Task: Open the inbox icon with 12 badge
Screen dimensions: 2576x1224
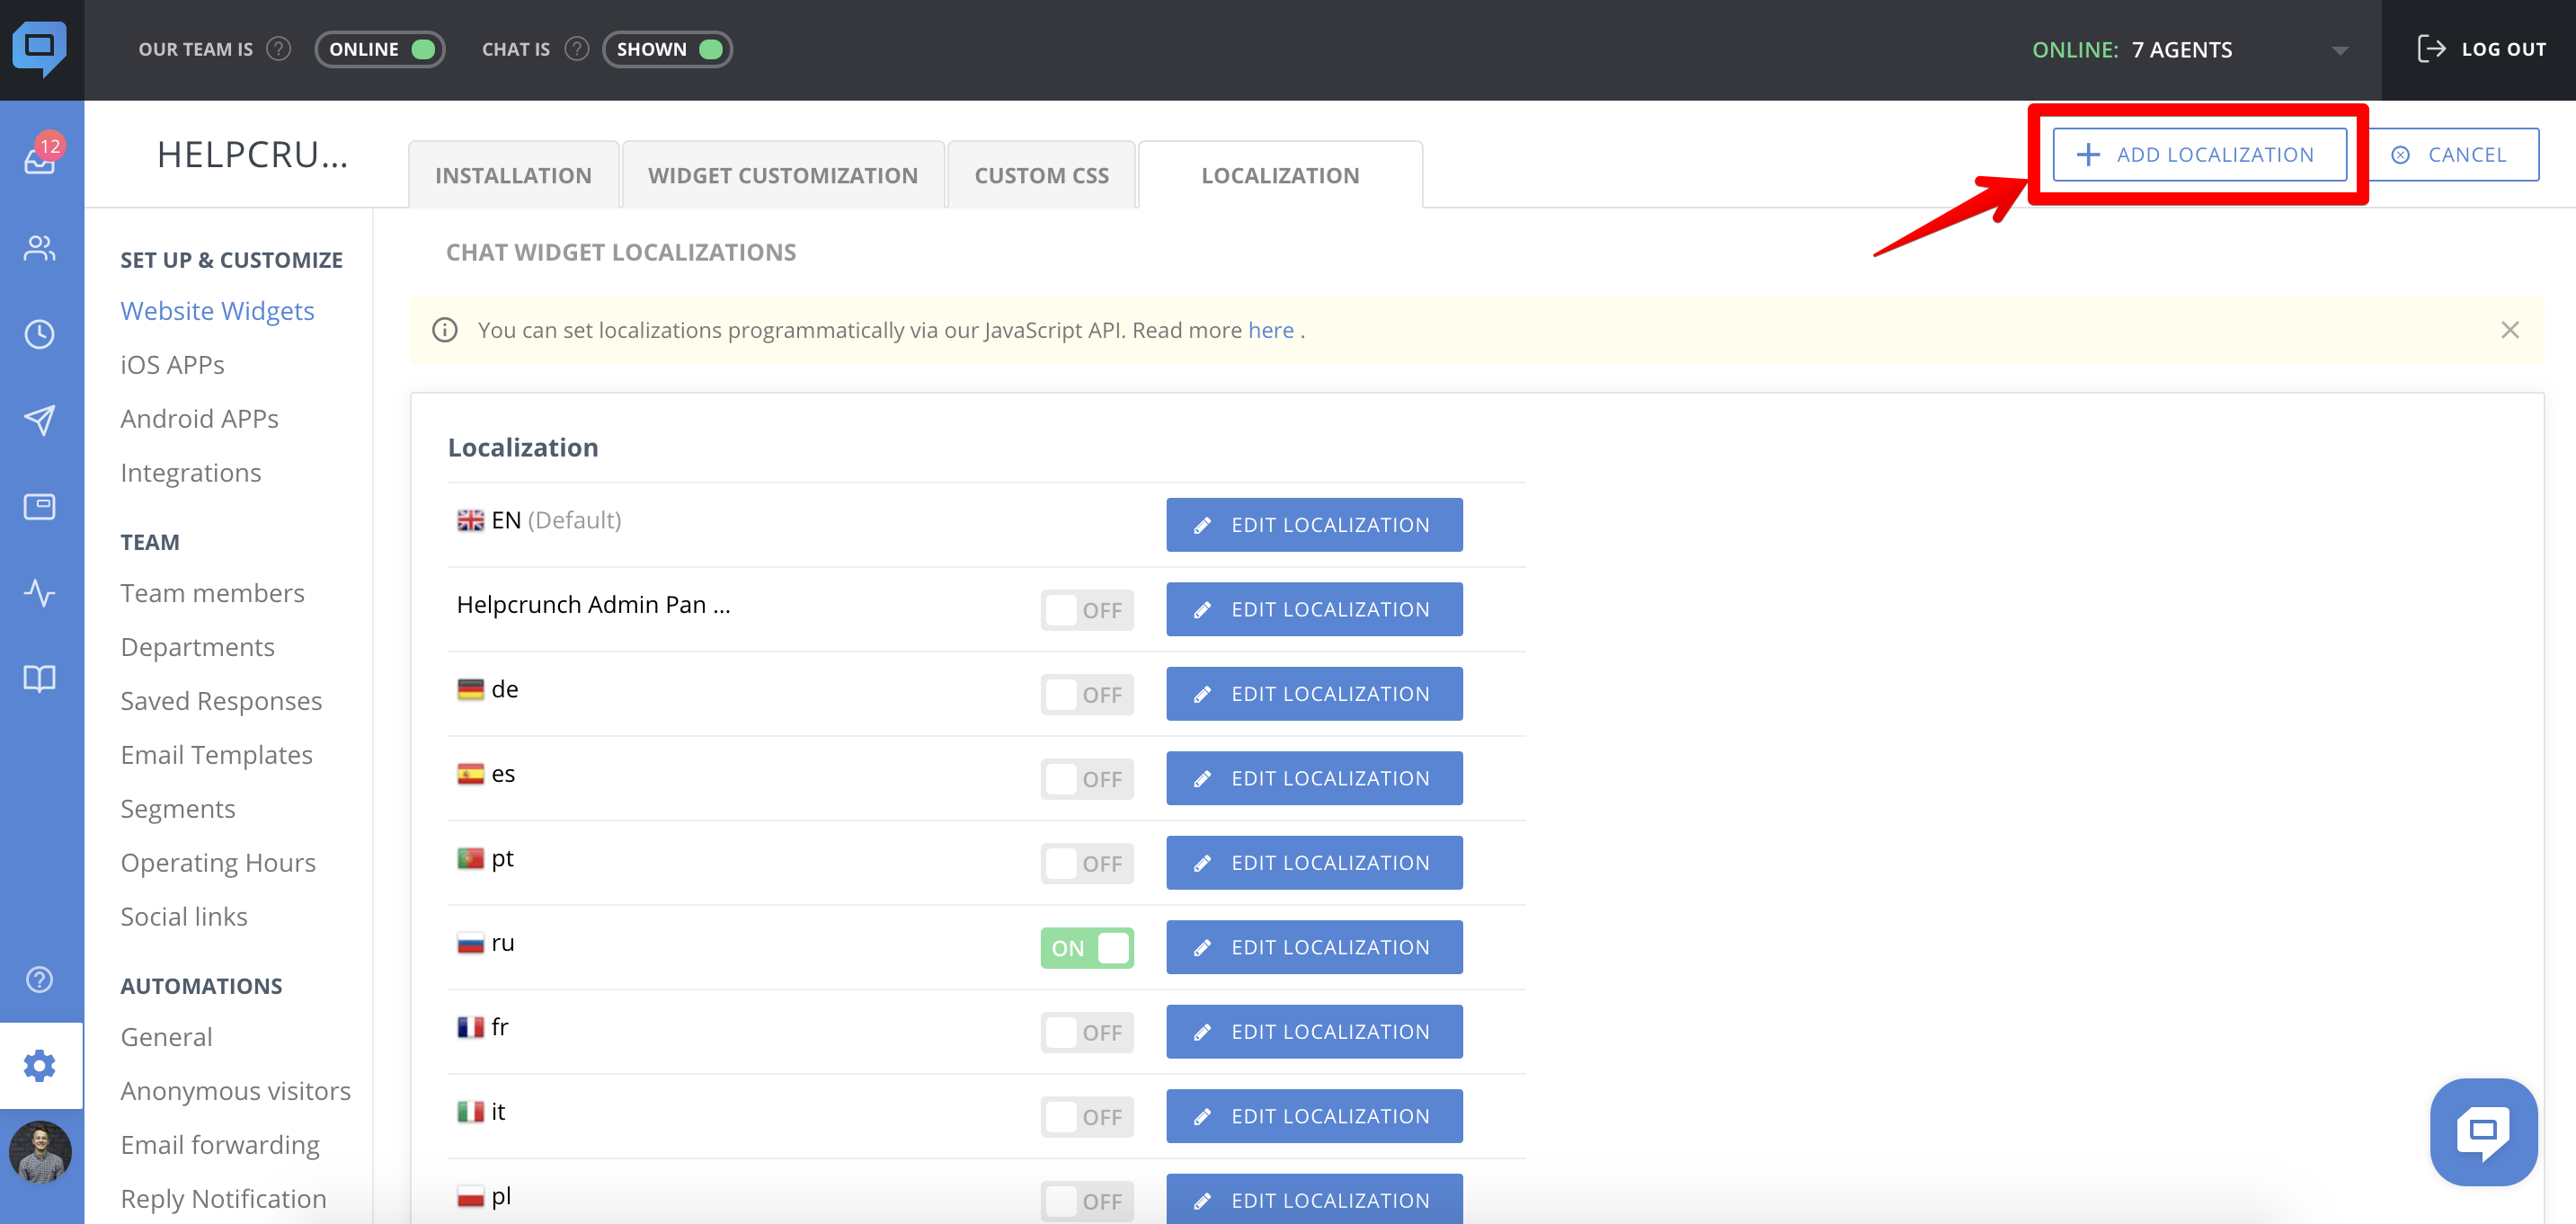Action: [41, 156]
